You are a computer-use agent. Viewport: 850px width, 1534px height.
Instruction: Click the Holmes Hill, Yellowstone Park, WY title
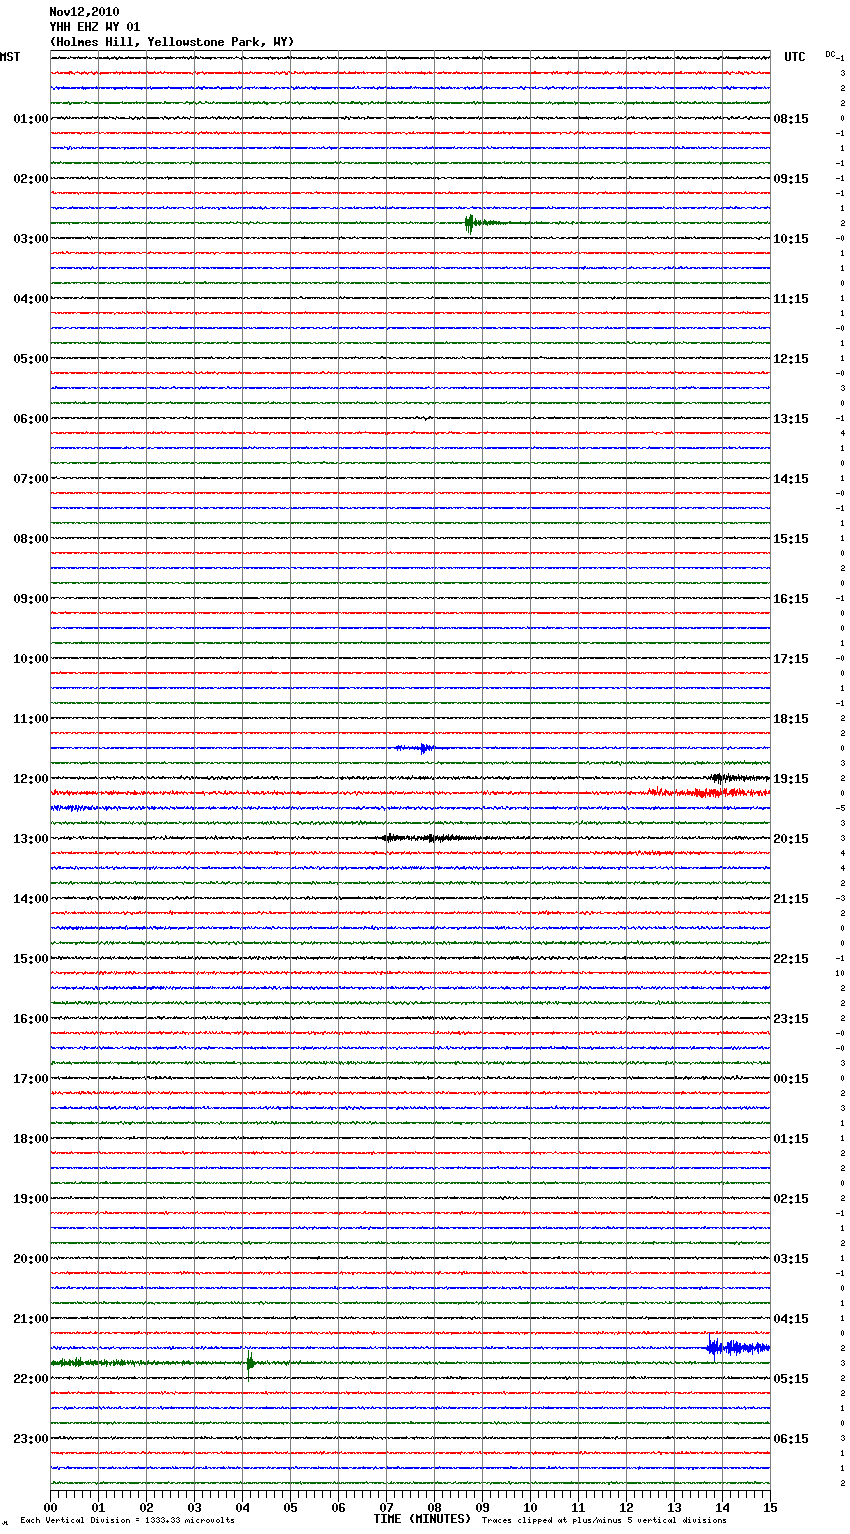[x=172, y=42]
